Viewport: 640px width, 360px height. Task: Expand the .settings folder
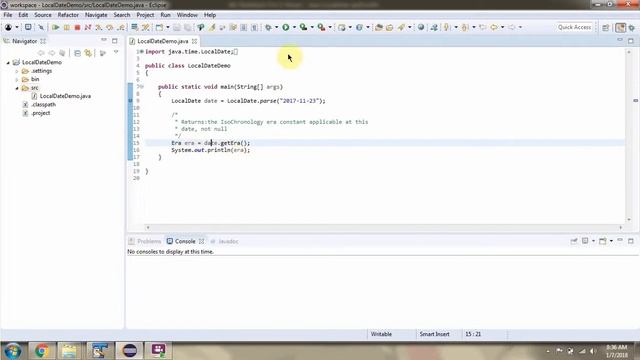17,71
